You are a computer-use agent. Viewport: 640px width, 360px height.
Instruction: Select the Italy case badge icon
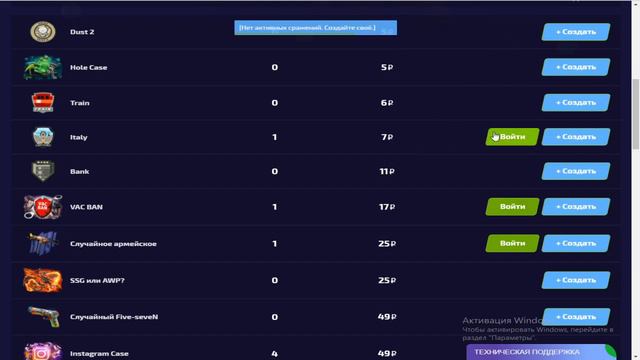coord(43,137)
